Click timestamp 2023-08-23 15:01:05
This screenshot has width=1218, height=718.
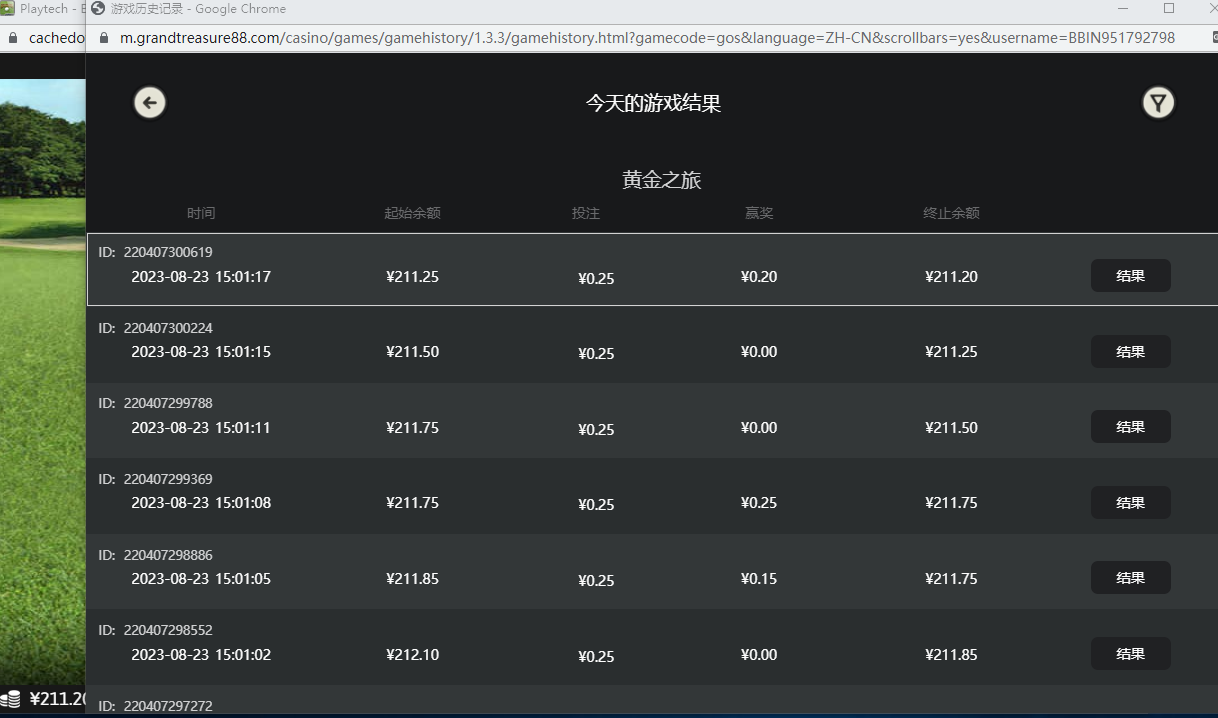[x=201, y=579]
